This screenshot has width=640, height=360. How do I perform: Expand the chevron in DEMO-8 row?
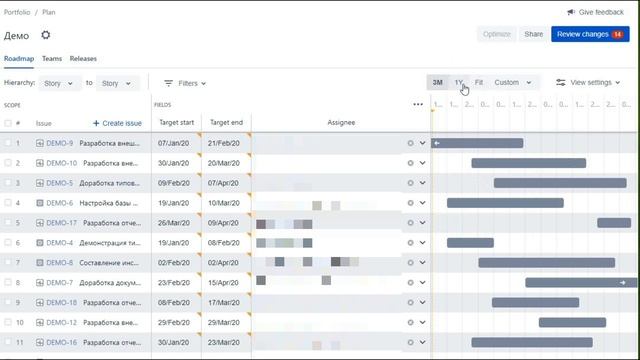click(x=422, y=263)
